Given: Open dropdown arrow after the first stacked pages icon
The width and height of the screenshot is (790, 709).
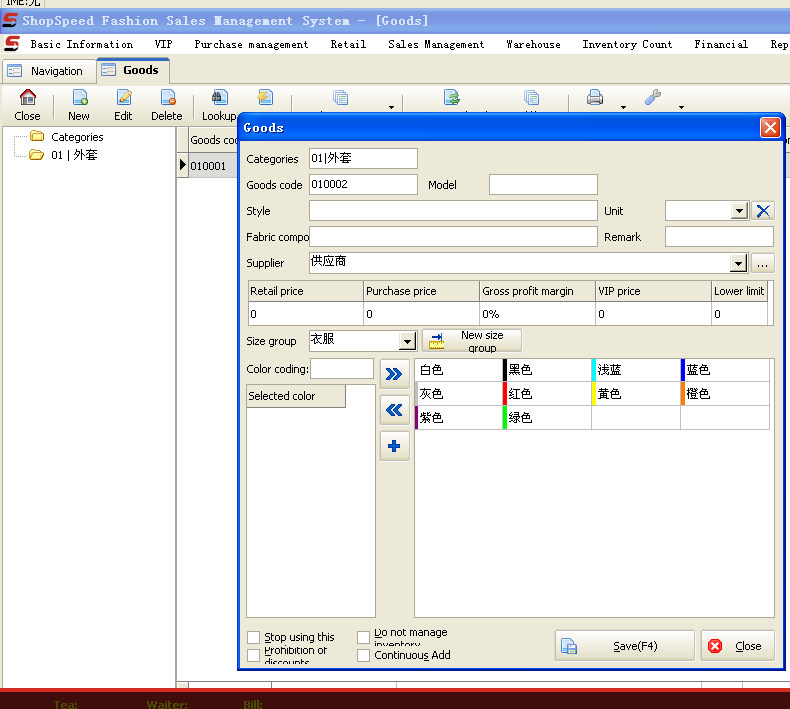Looking at the screenshot, I should click(x=391, y=107).
